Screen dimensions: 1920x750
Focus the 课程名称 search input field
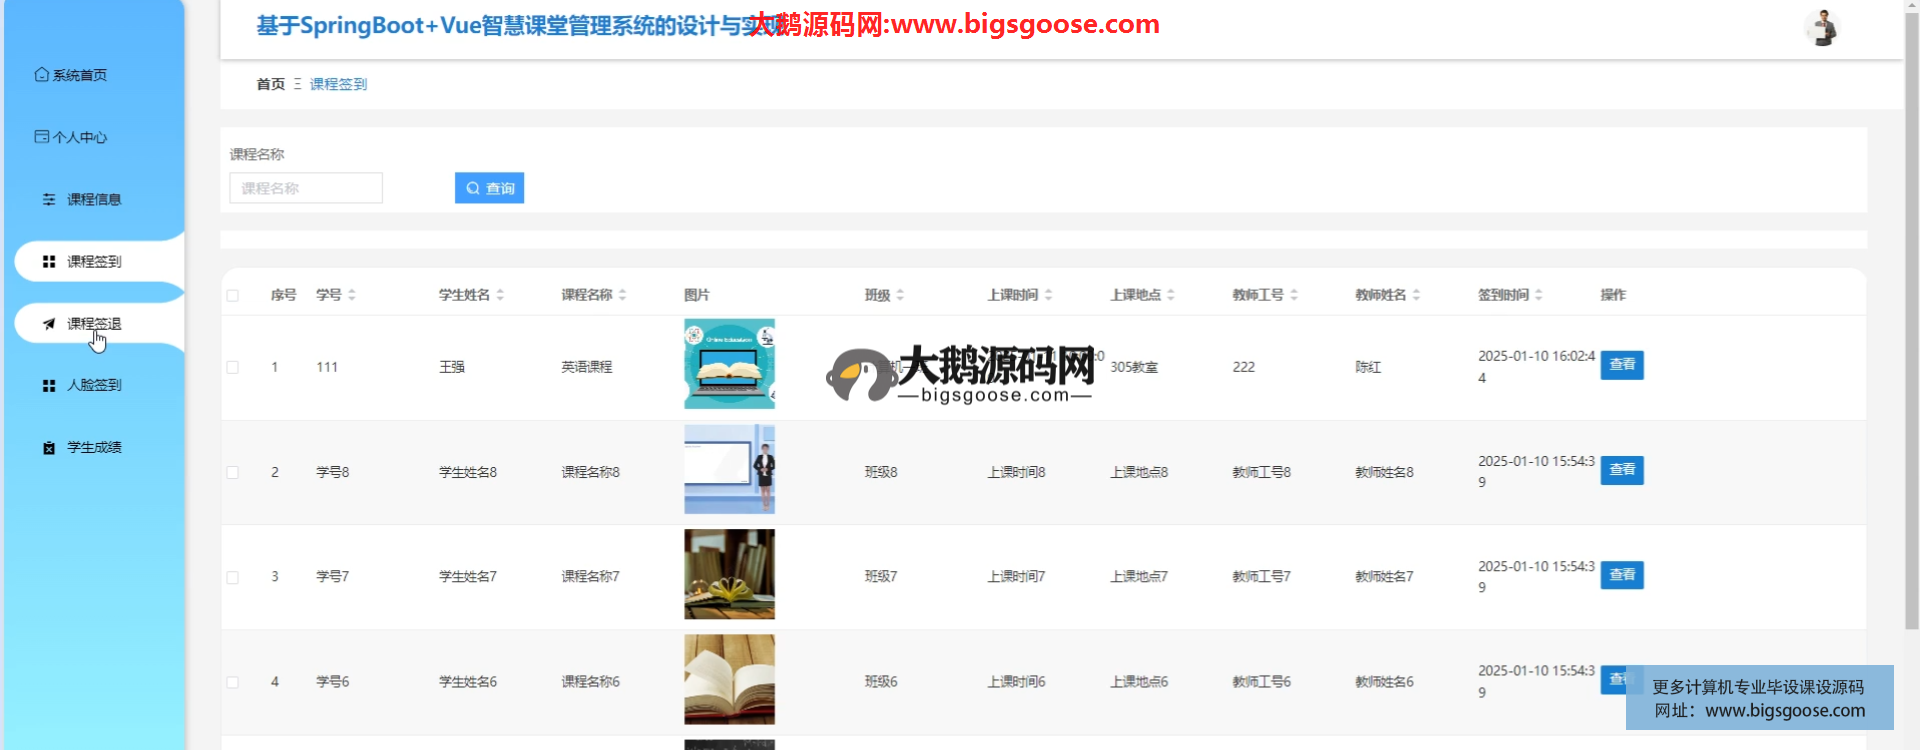(x=306, y=188)
